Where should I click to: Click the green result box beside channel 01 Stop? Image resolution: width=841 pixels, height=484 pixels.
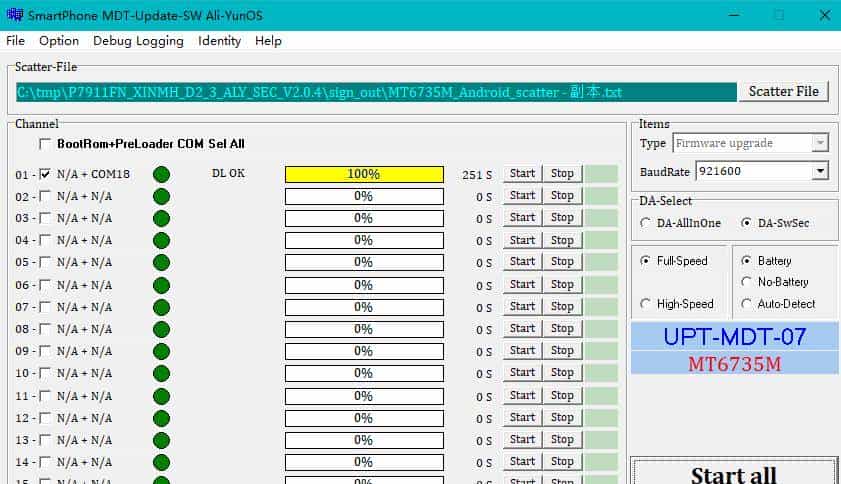pyautogui.click(x=601, y=174)
